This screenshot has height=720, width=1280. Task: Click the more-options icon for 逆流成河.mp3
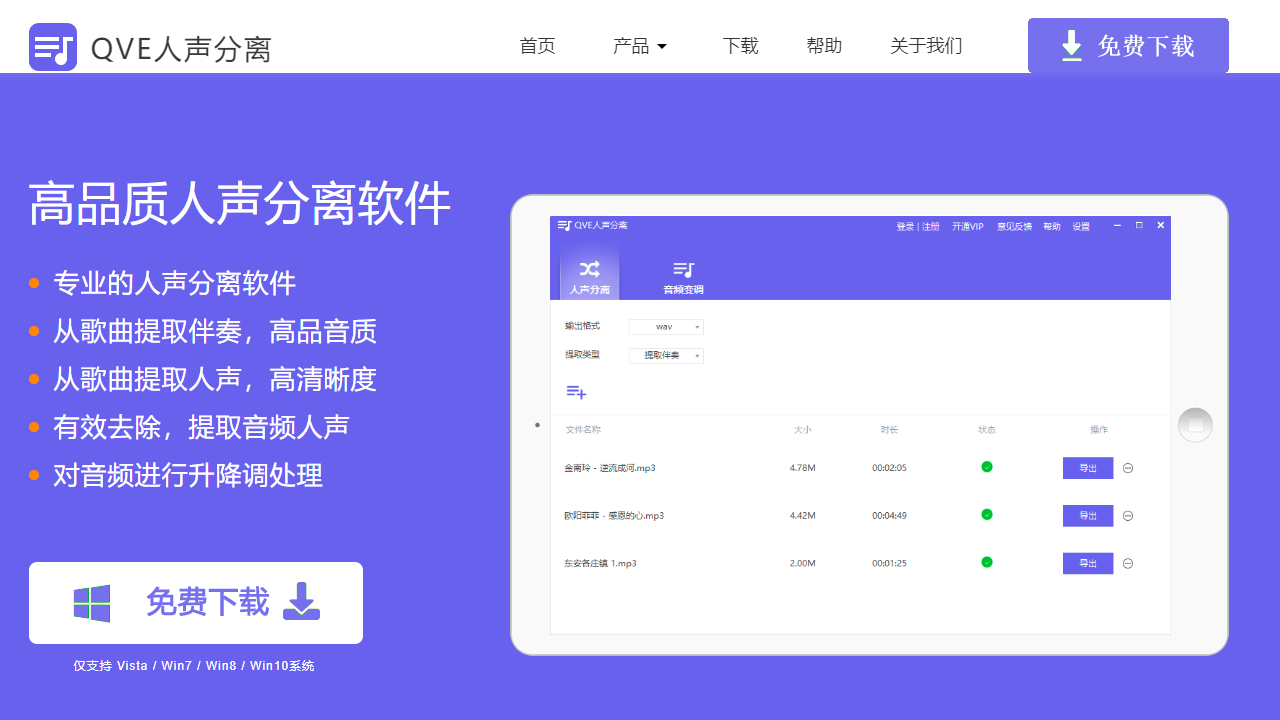pos(1128,468)
